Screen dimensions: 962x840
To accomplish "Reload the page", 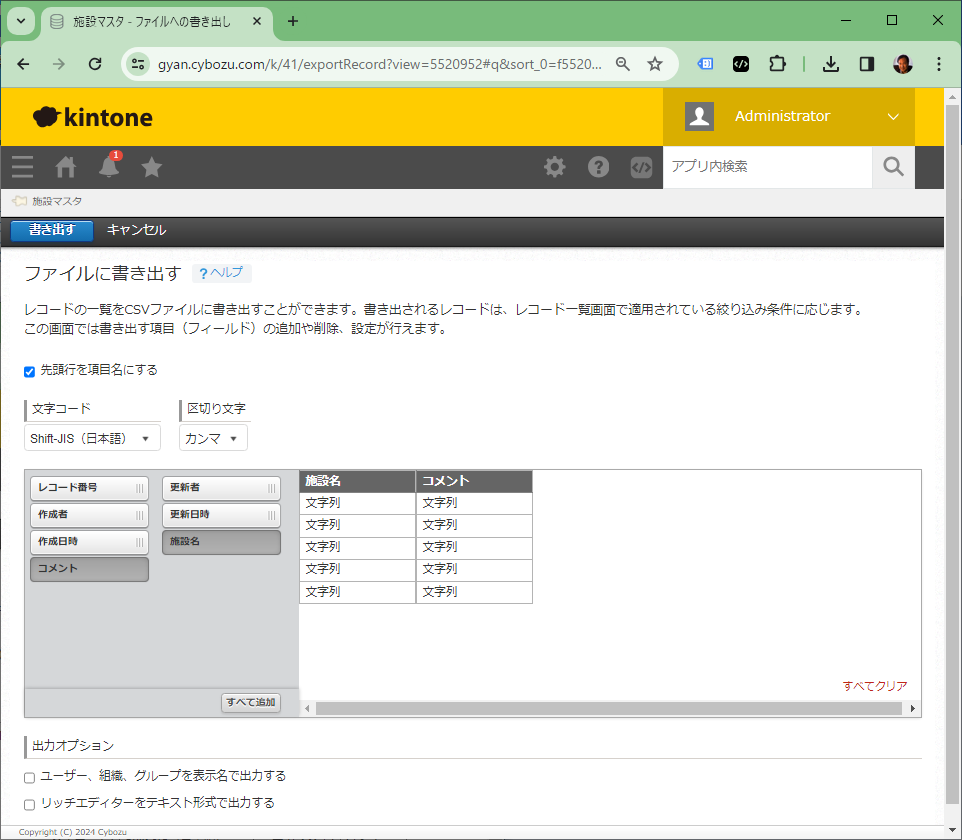I will [95, 64].
